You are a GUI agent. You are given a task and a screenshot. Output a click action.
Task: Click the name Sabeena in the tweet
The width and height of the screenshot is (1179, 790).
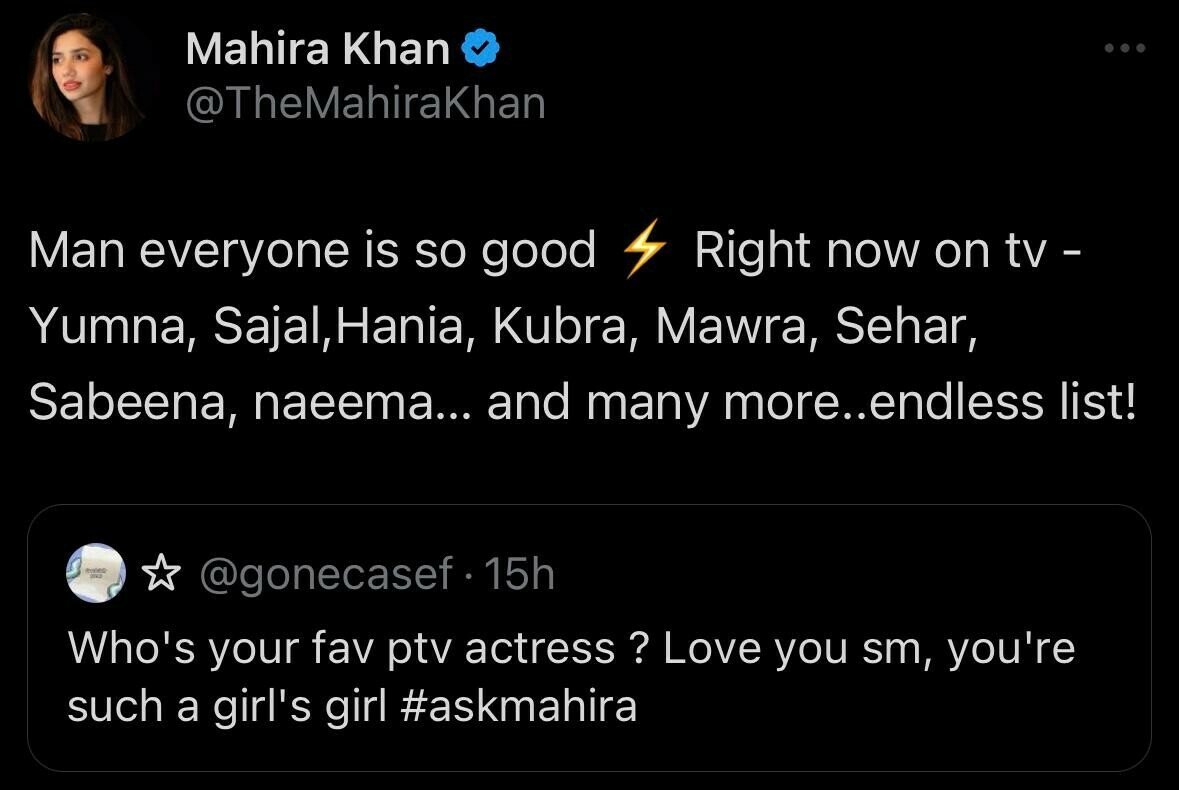point(125,403)
